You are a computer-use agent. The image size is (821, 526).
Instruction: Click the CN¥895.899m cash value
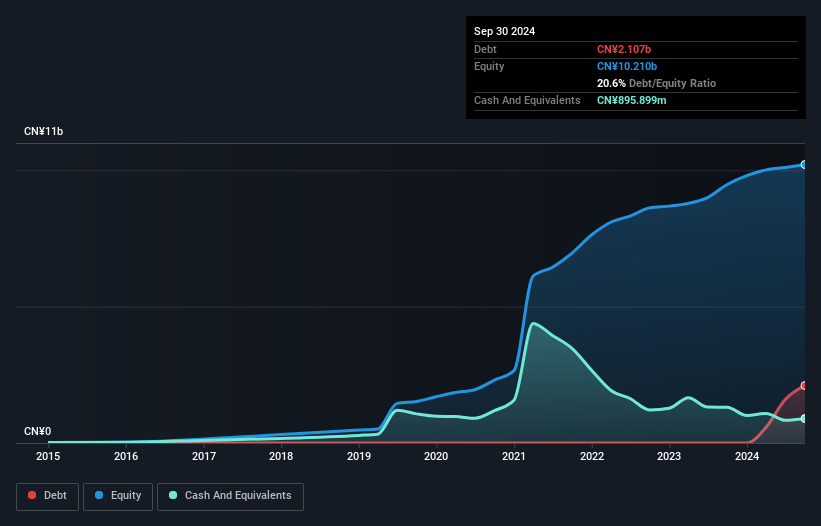click(x=631, y=100)
